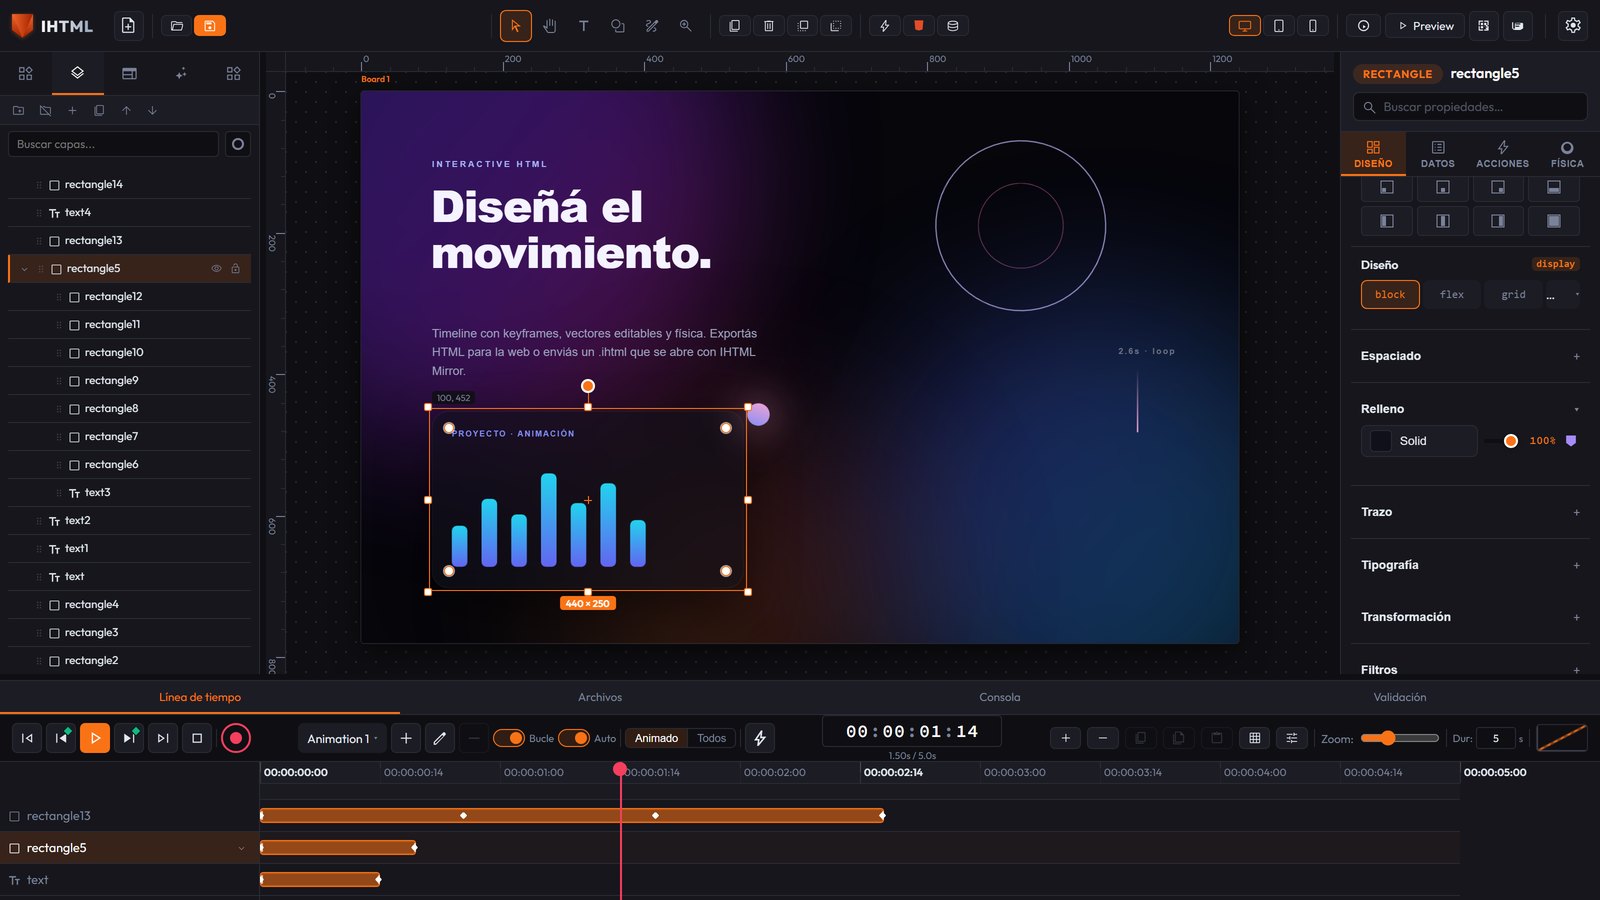Click the Relleno fill color swatch

[1381, 441]
